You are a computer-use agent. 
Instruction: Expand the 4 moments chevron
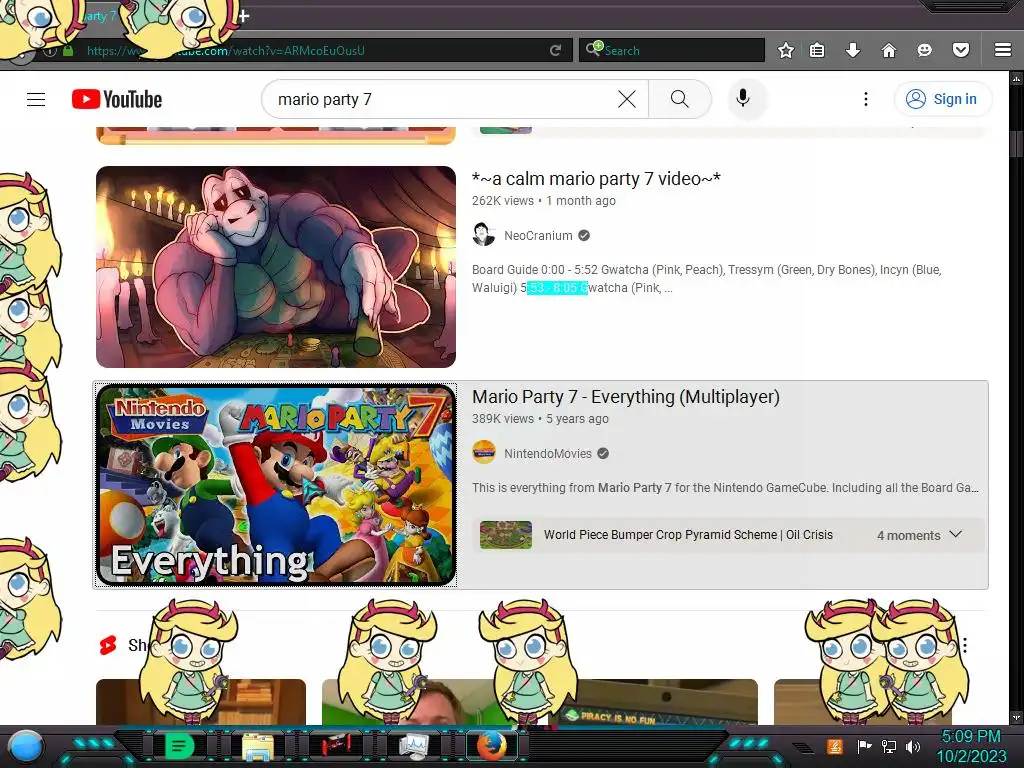click(955, 535)
